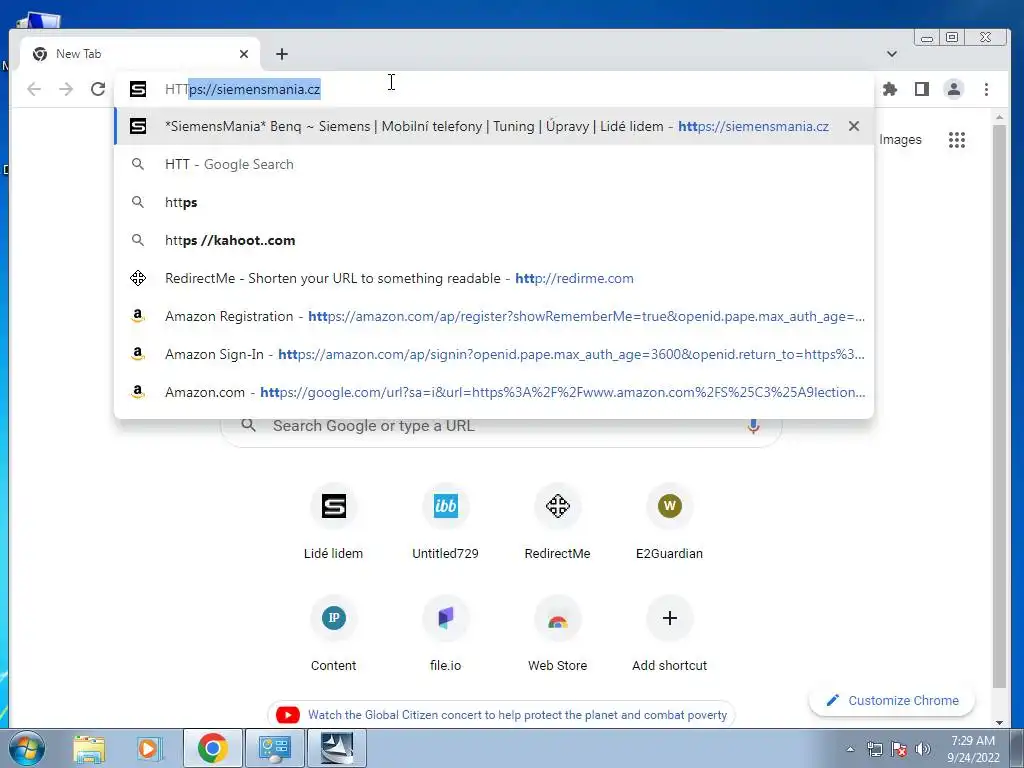The width and height of the screenshot is (1024, 768).
Task: Open the Action Center flag icon
Action: coord(899,749)
